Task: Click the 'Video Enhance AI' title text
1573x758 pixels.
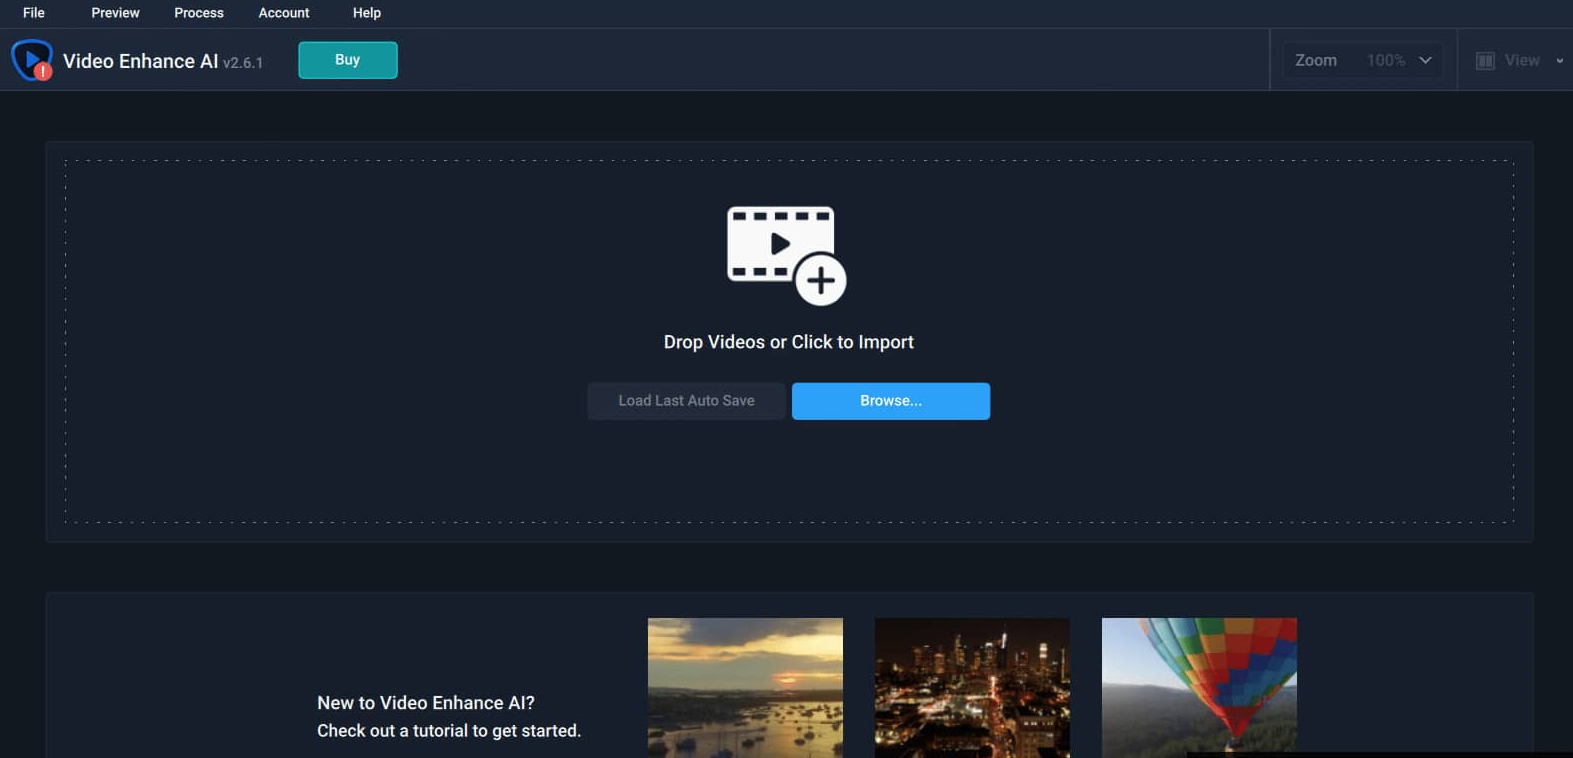Action: tap(140, 61)
